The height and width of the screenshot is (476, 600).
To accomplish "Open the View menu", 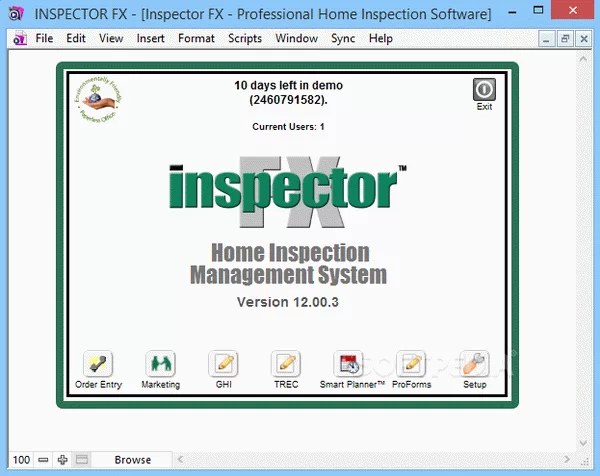I will [x=111, y=39].
